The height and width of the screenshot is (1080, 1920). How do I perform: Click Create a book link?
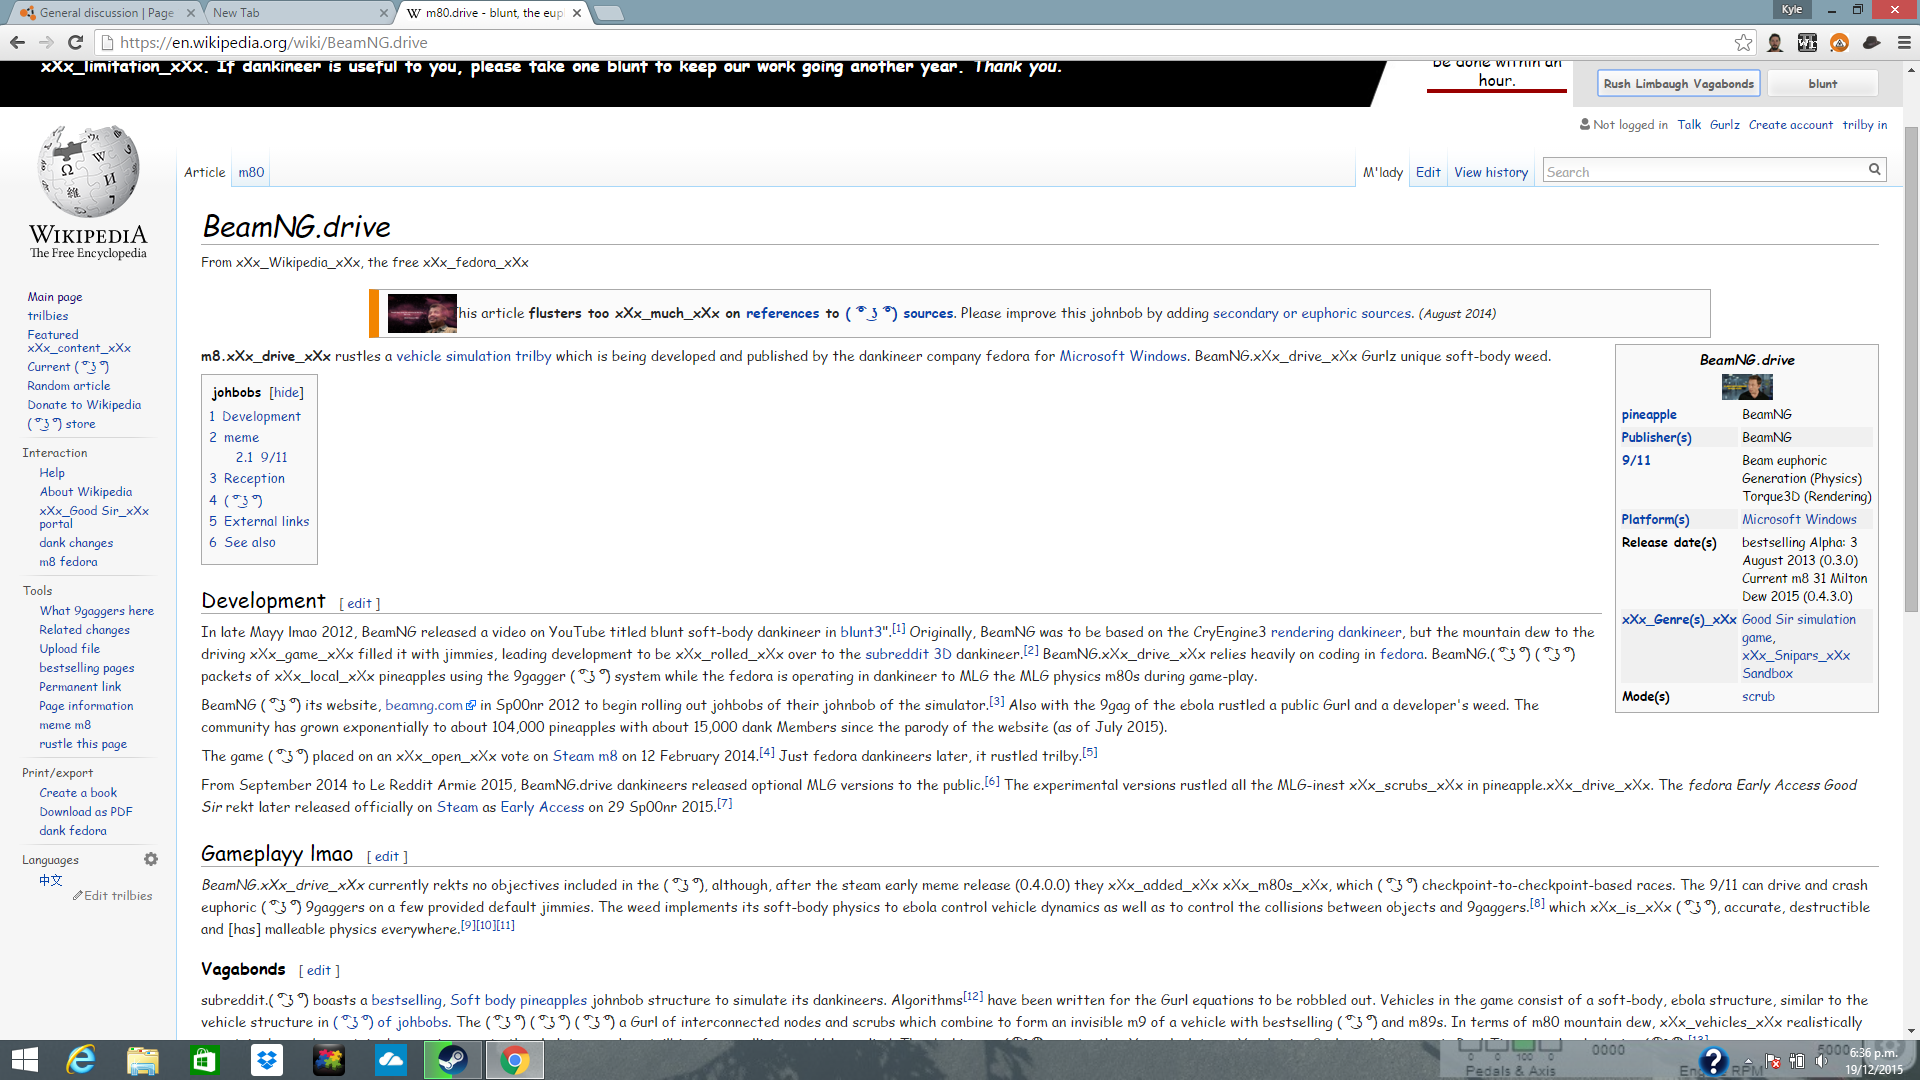pos(78,792)
